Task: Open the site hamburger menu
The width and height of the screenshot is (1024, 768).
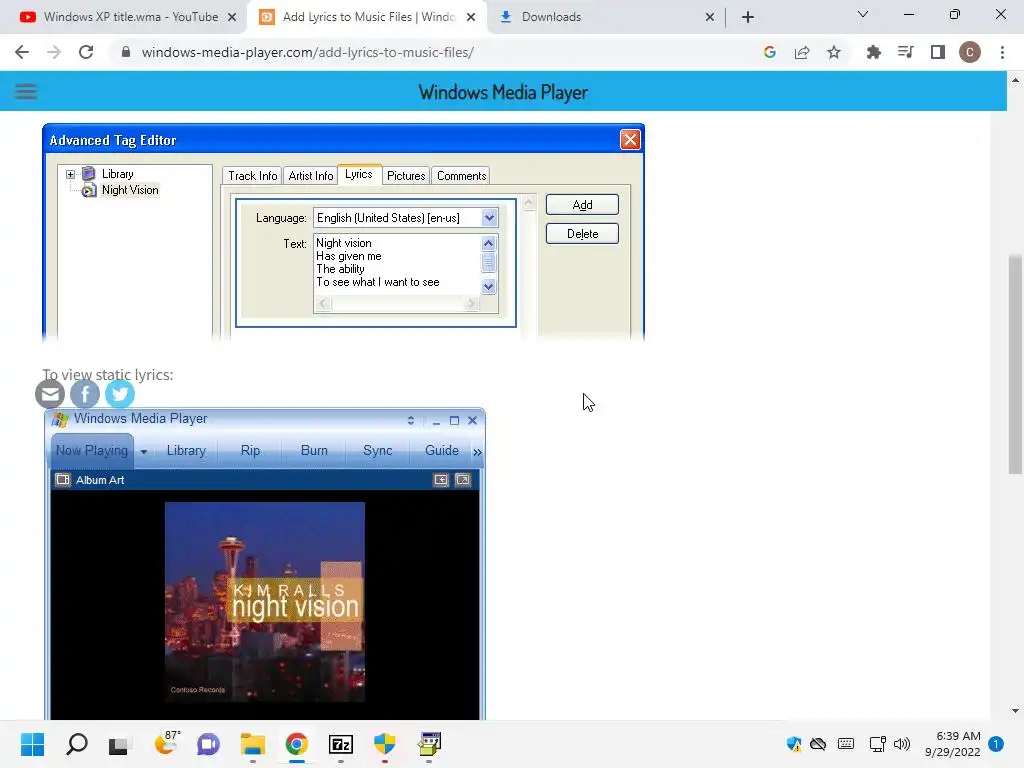Action: click(x=26, y=91)
